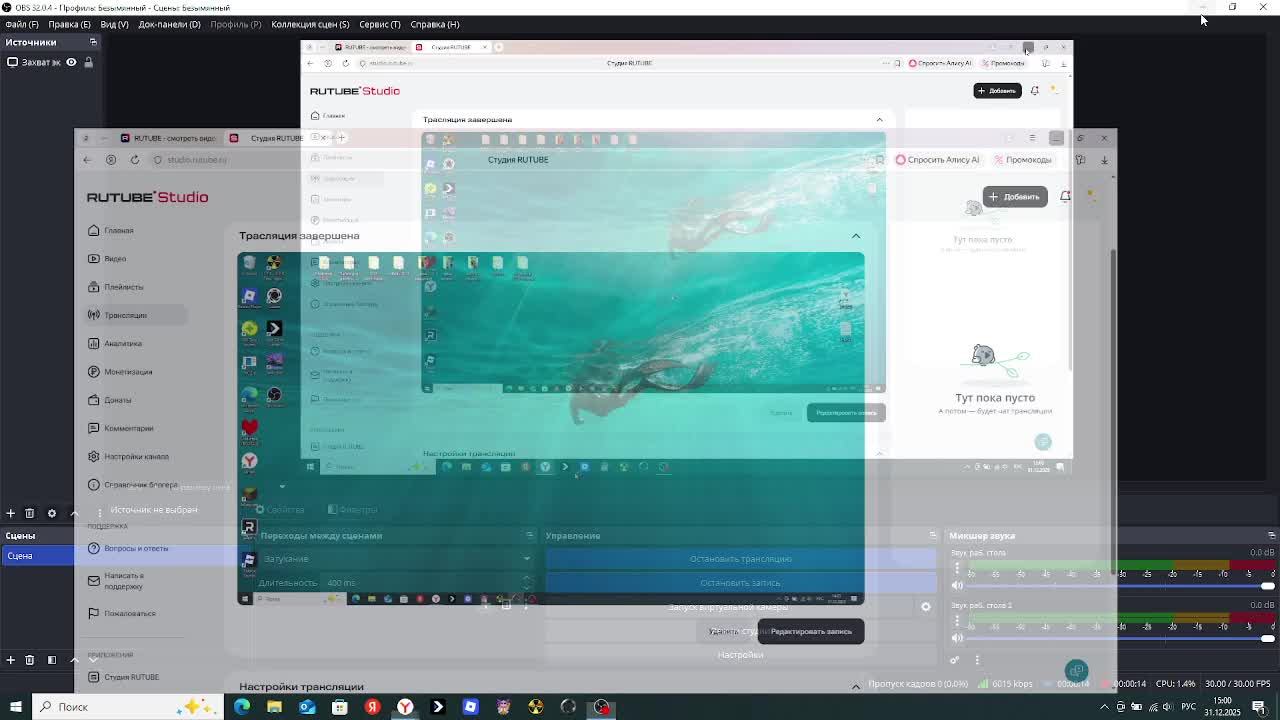Add a new source with plus icon
The height and width of the screenshot is (720, 1280).
click(x=10, y=513)
